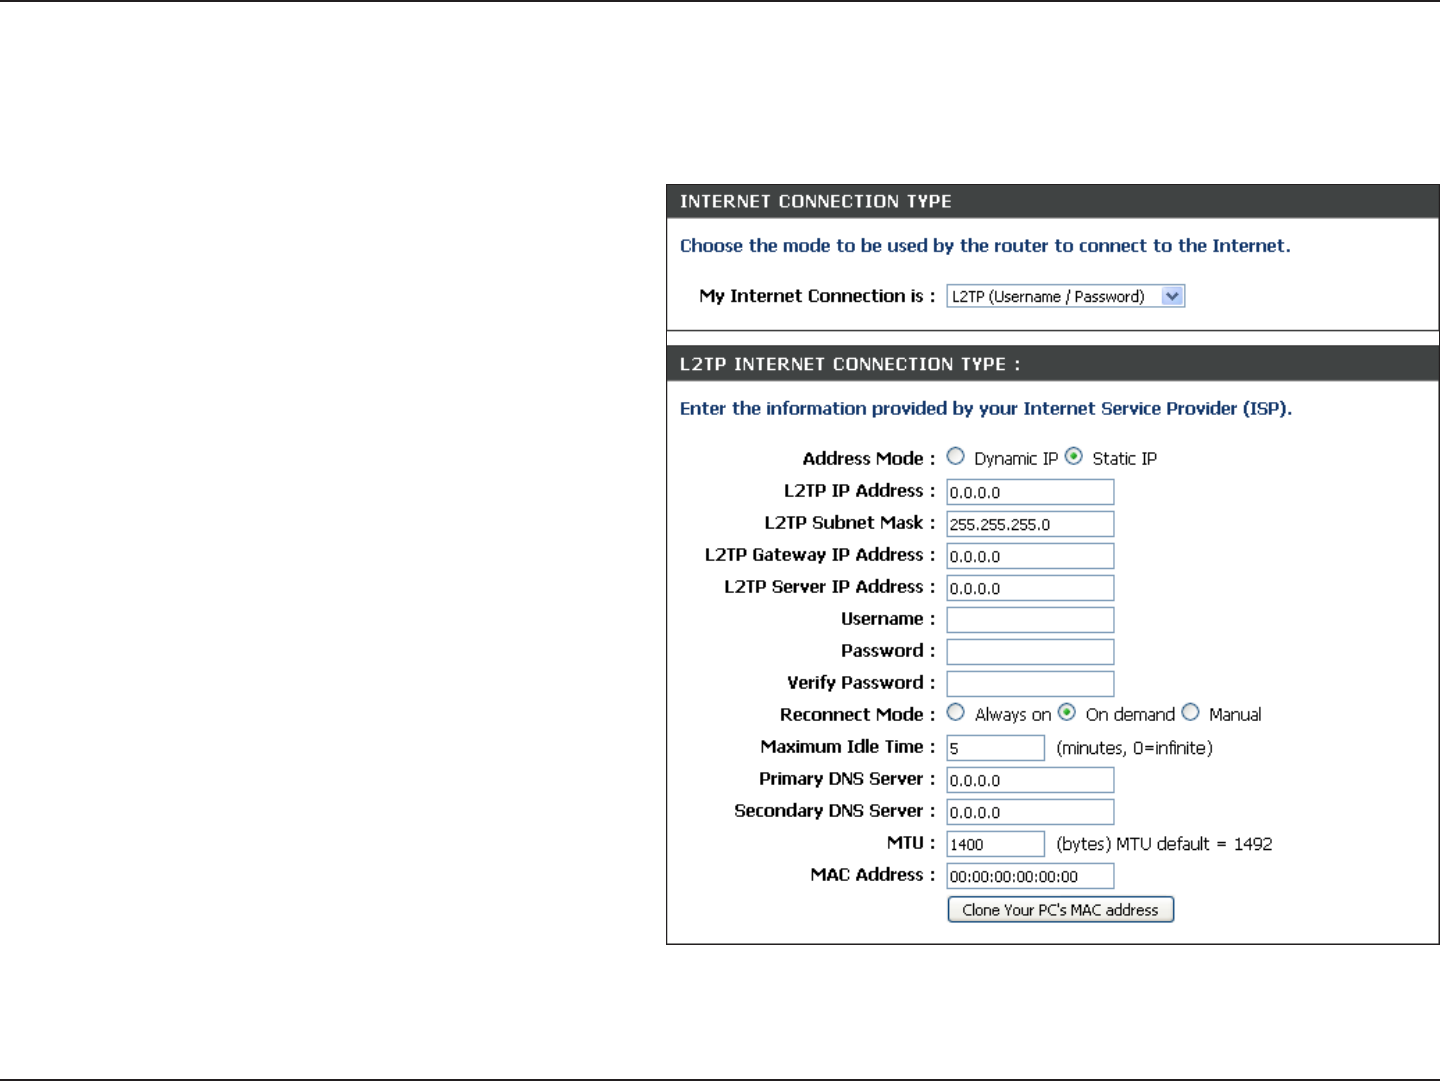The width and height of the screenshot is (1440, 1081).
Task: Click the L2TP IP Address field
Action: [1030, 492]
